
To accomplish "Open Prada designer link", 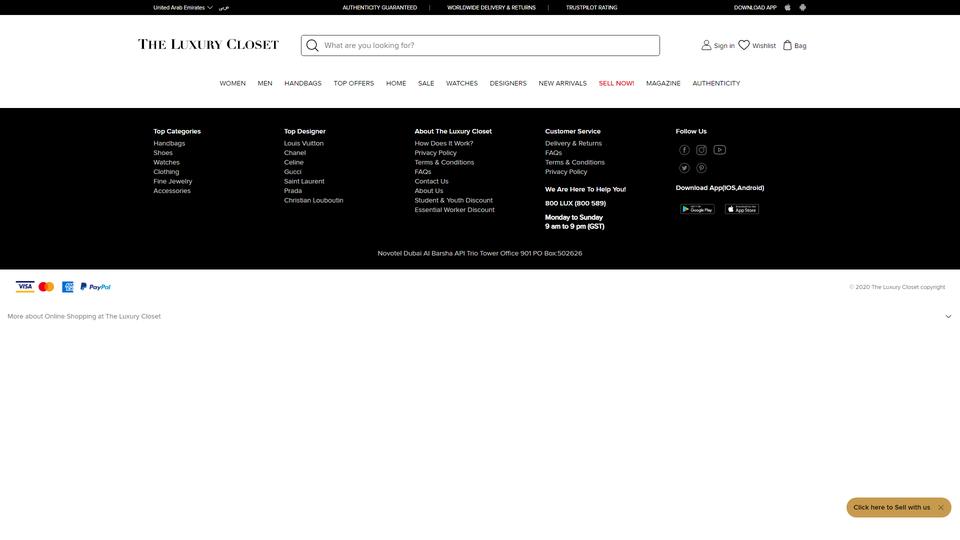I will [x=293, y=191].
